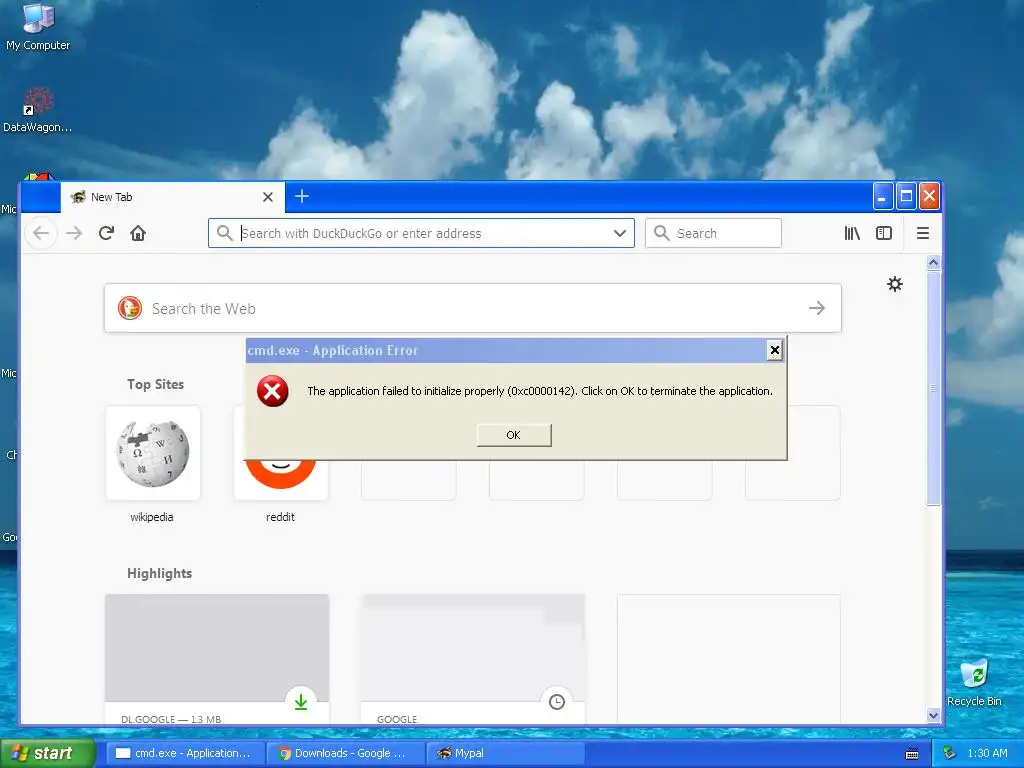
Task: Click the vertical scrollbar thumb
Action: pyautogui.click(x=933, y=388)
